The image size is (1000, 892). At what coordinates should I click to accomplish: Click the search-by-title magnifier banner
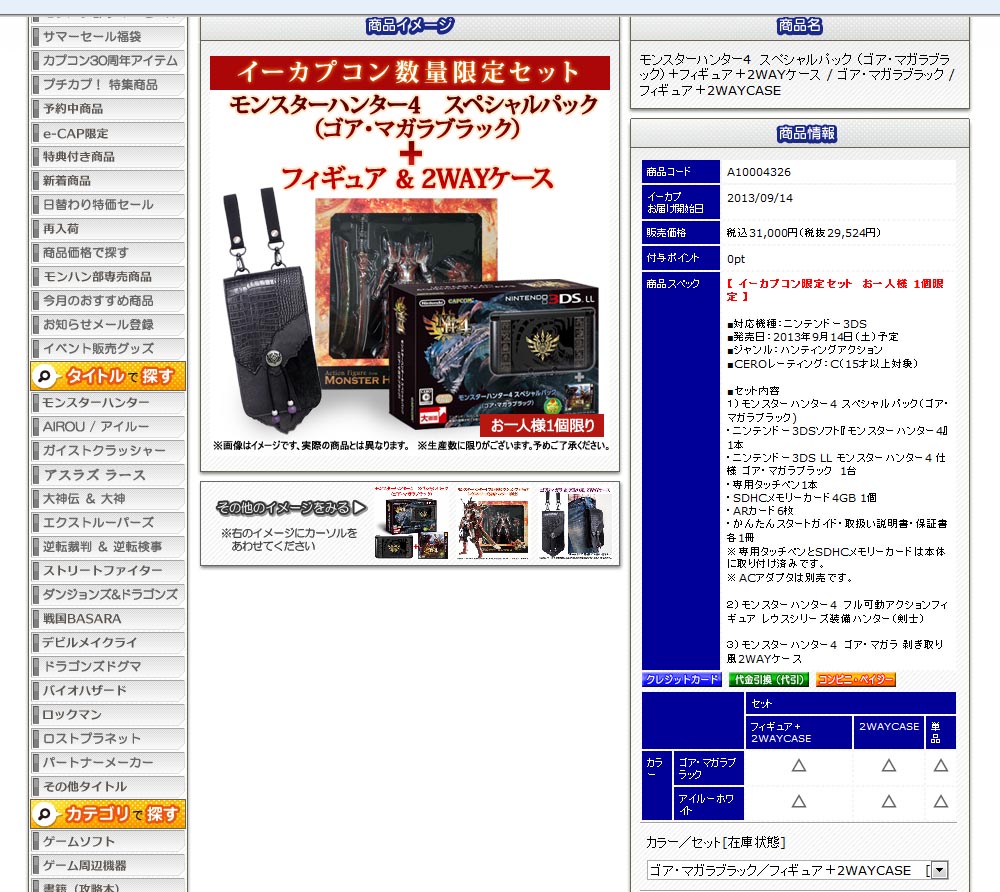click(107, 376)
